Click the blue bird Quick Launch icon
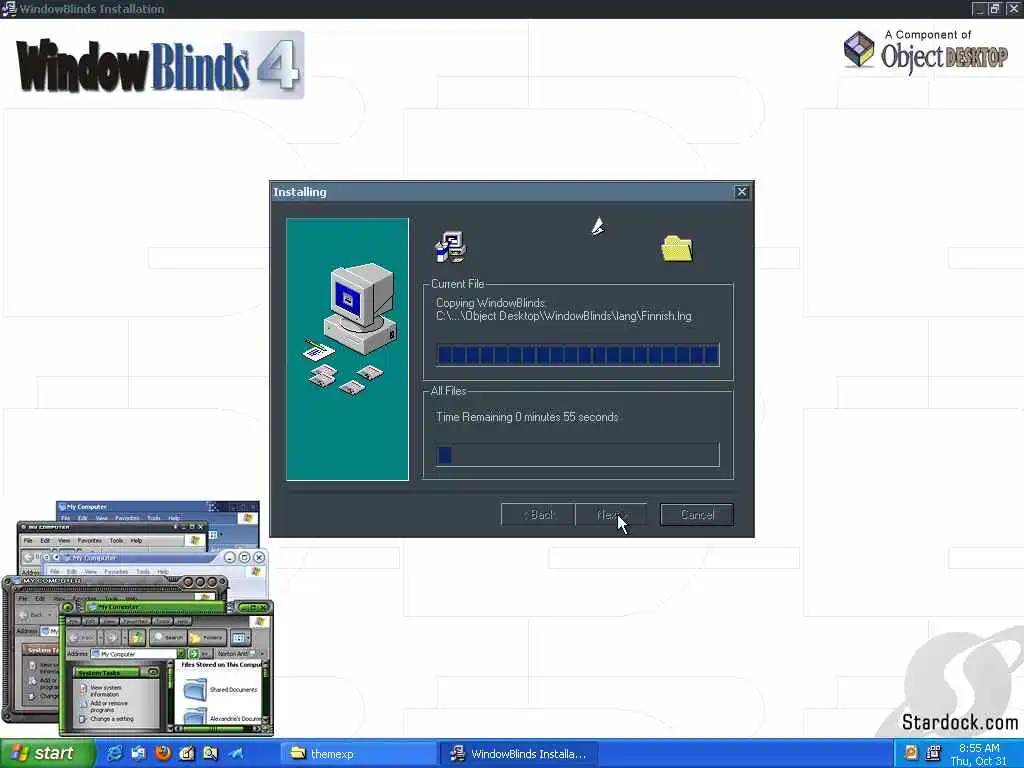1024x768 pixels. click(x=235, y=754)
